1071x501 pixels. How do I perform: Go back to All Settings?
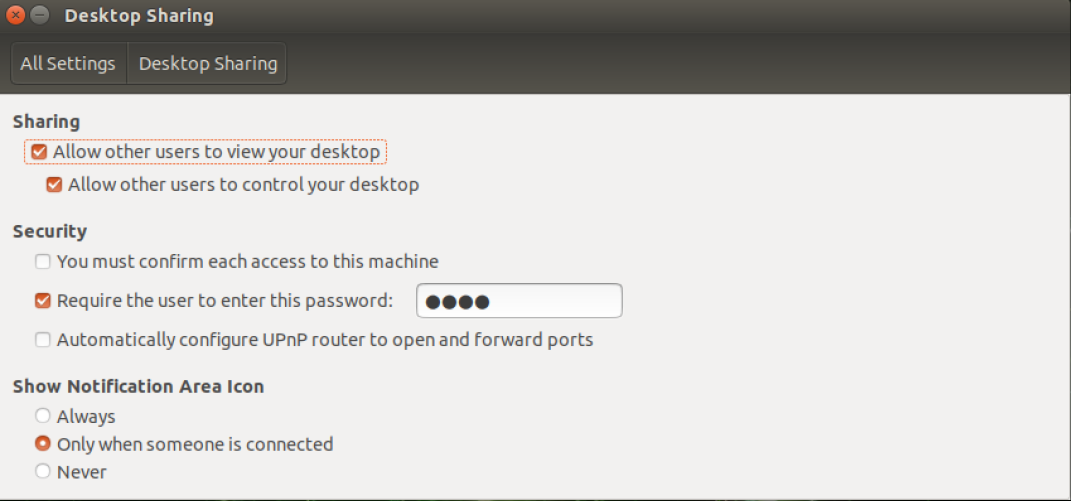tap(68, 63)
